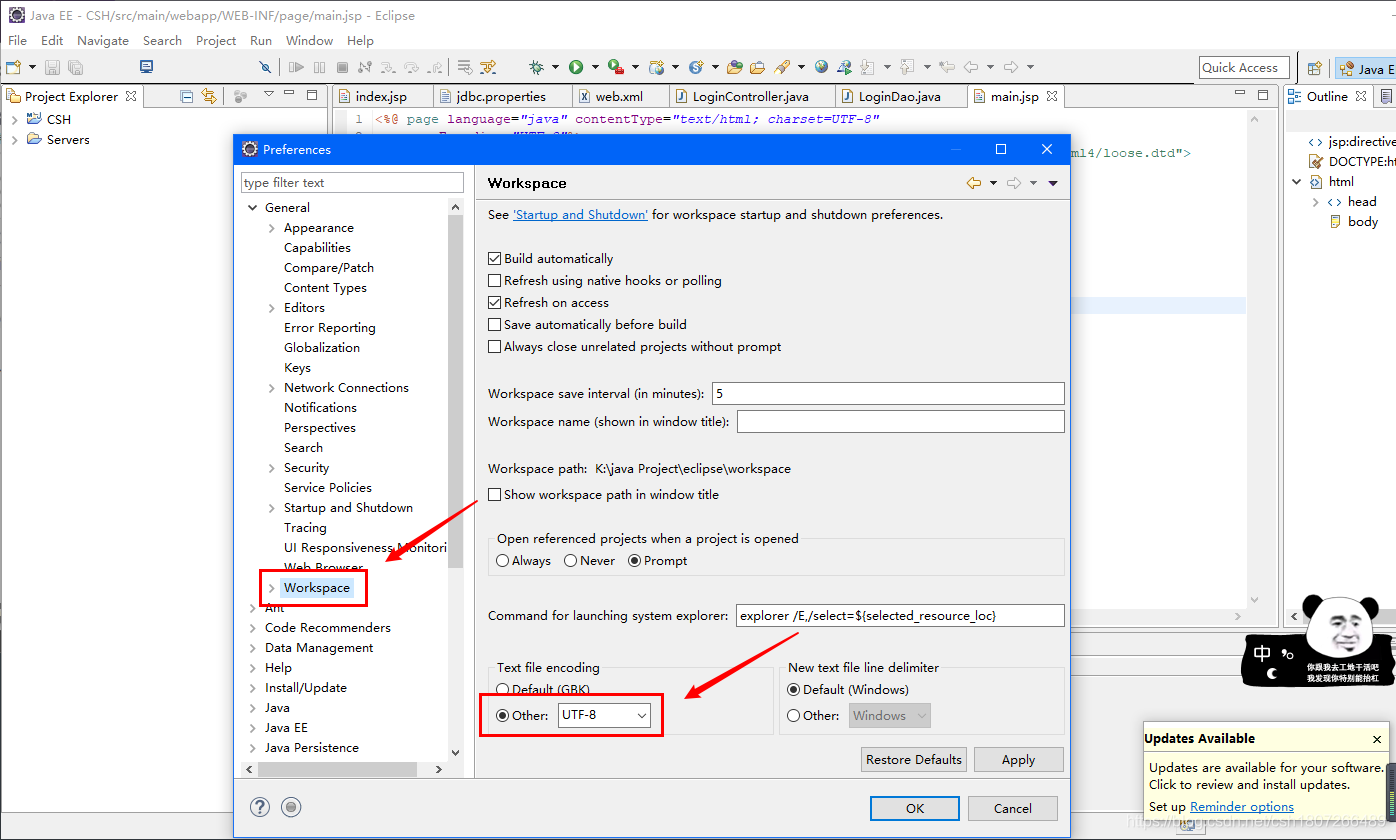
Task: Open the Reminder options link
Action: click(x=1241, y=806)
